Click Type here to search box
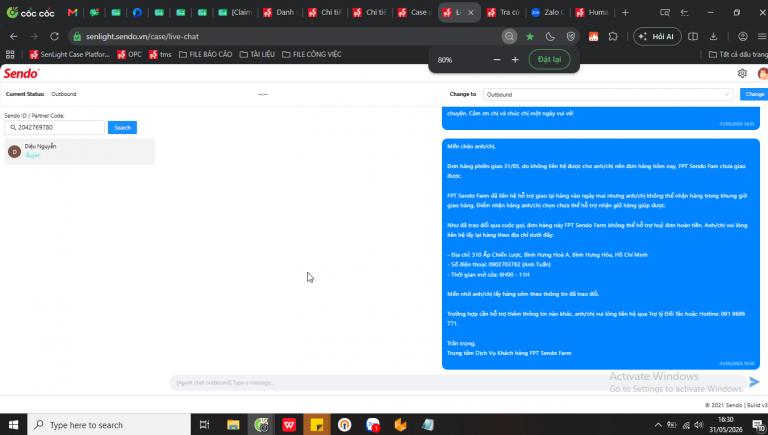Screen dimensions: 768x435 [109, 425]
